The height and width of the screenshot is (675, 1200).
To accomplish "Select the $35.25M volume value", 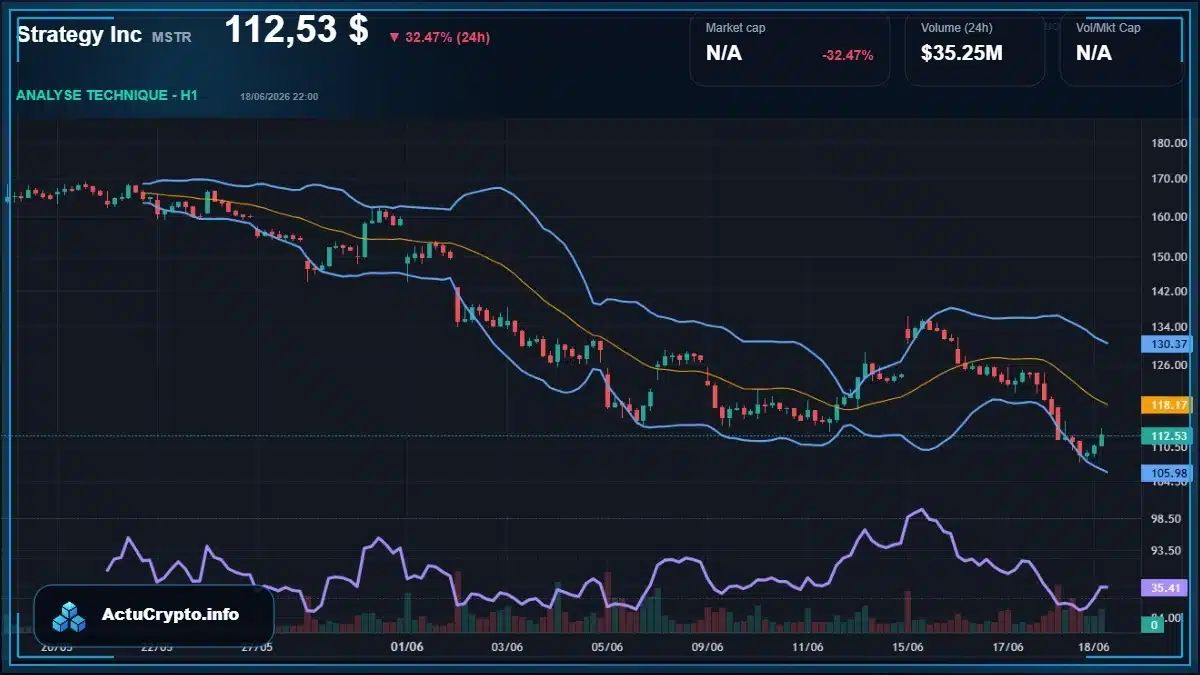I will (962, 54).
